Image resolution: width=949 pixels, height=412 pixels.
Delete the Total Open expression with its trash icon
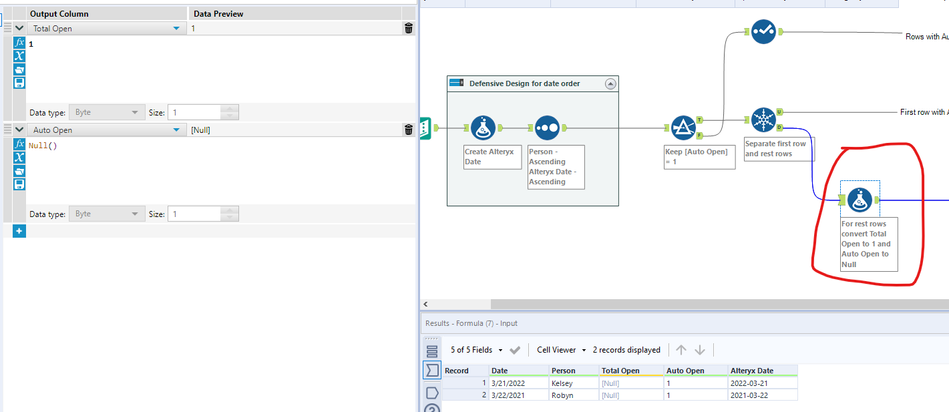click(409, 28)
